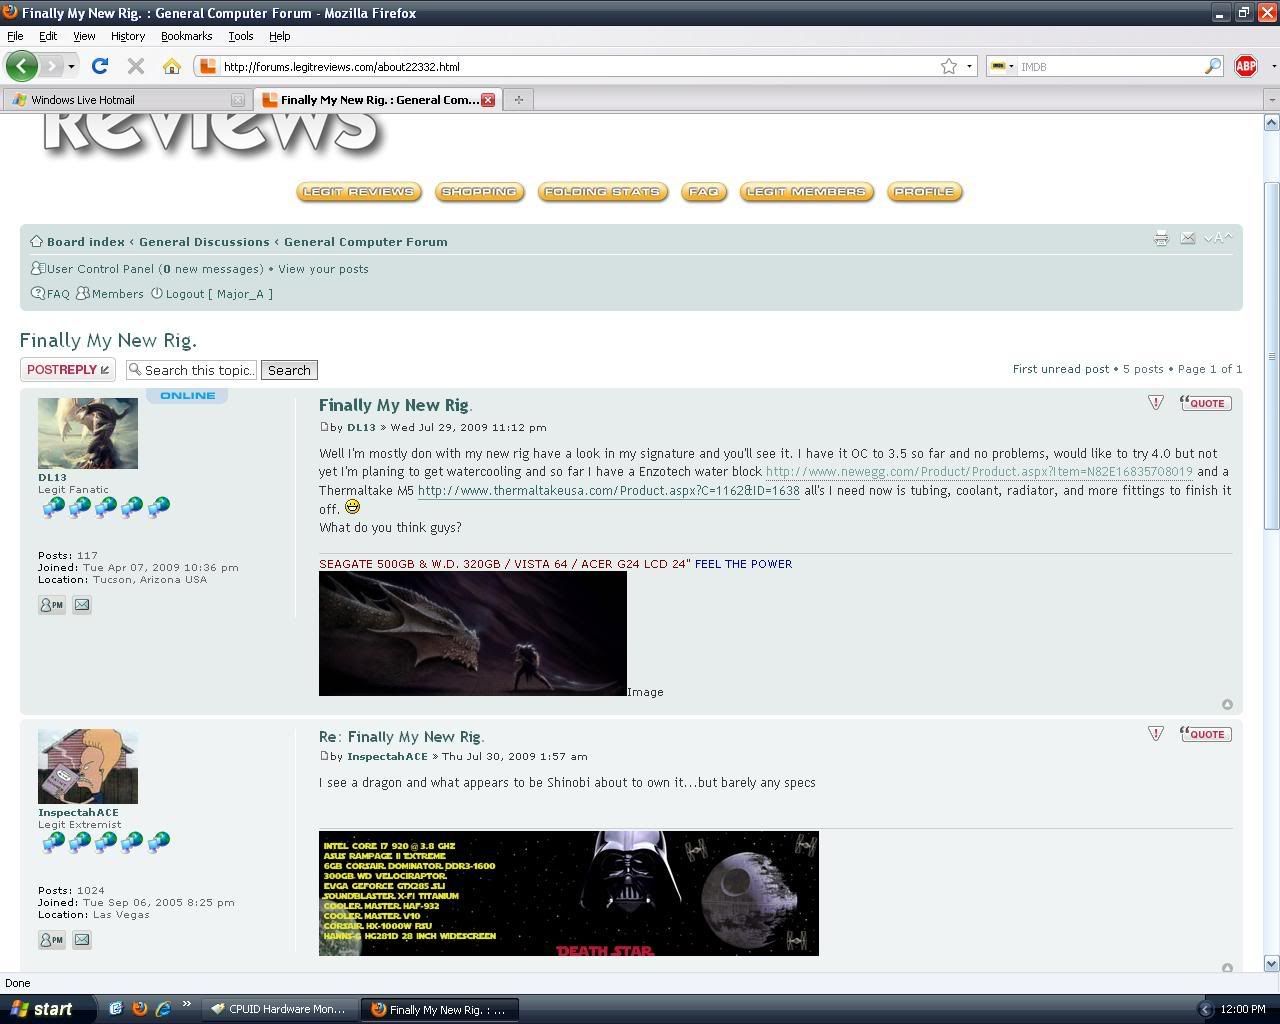Open the back/forward history dropdown arrow
Screen dimensions: 1280x1024
click(71, 66)
